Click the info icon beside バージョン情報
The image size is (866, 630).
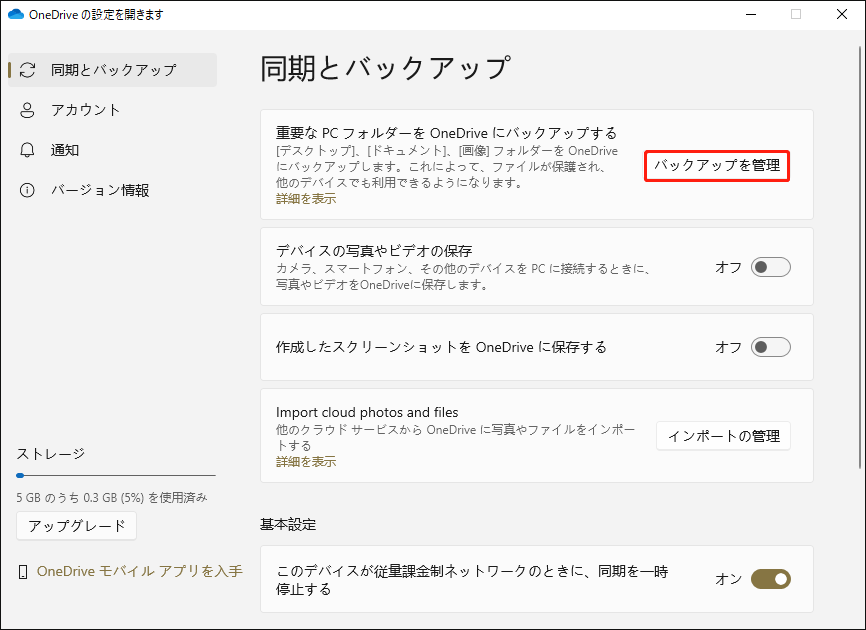point(27,190)
